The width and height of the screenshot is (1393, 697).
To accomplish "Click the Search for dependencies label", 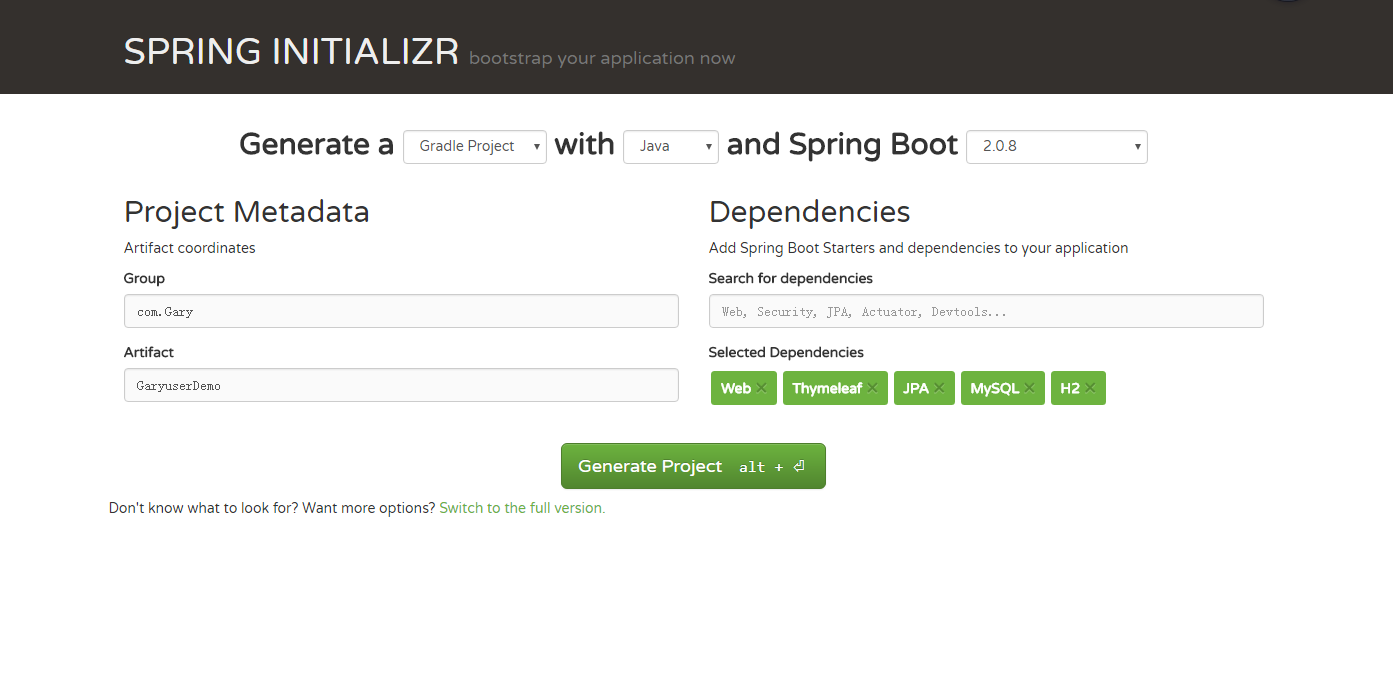I will (x=791, y=278).
